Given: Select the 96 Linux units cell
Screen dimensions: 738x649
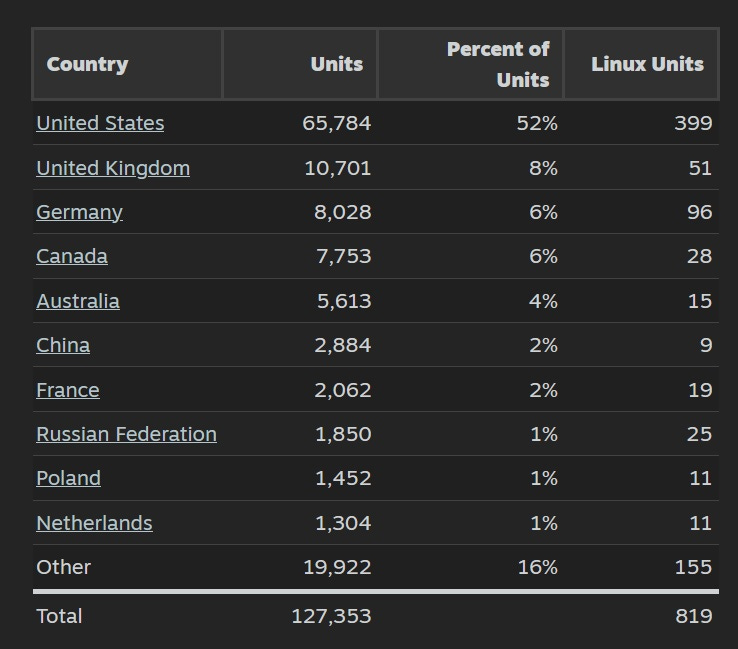Looking at the screenshot, I should point(699,212).
